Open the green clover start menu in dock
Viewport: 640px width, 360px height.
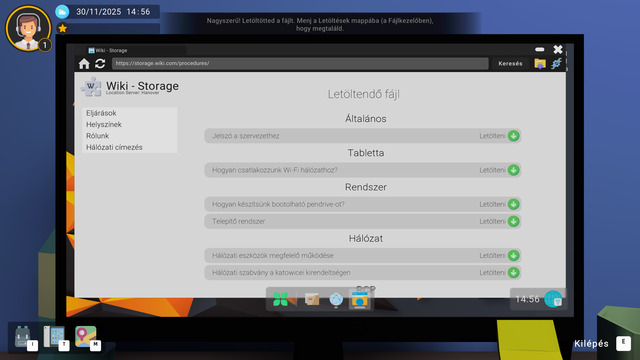[x=280, y=300]
